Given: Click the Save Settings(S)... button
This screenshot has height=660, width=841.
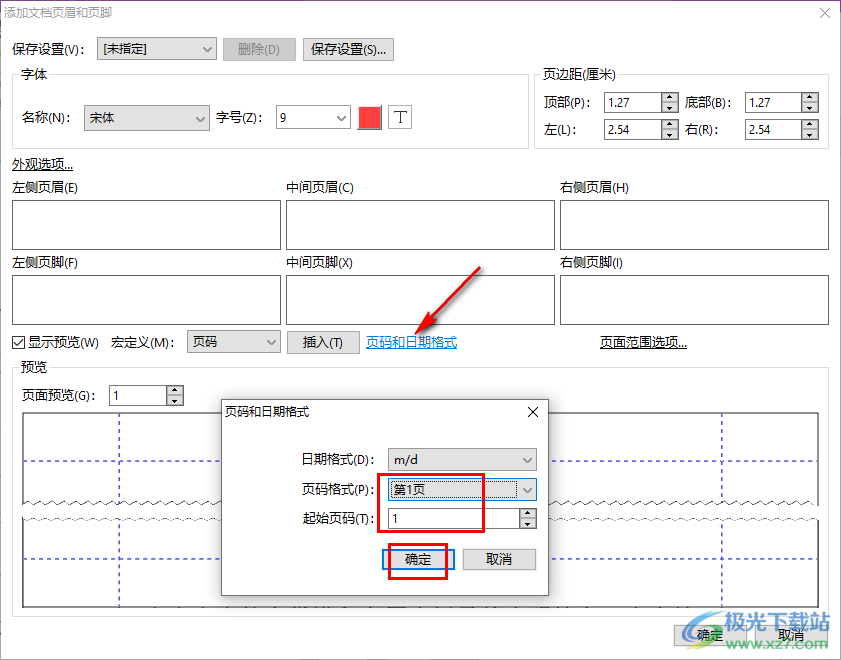Looking at the screenshot, I should (x=348, y=49).
